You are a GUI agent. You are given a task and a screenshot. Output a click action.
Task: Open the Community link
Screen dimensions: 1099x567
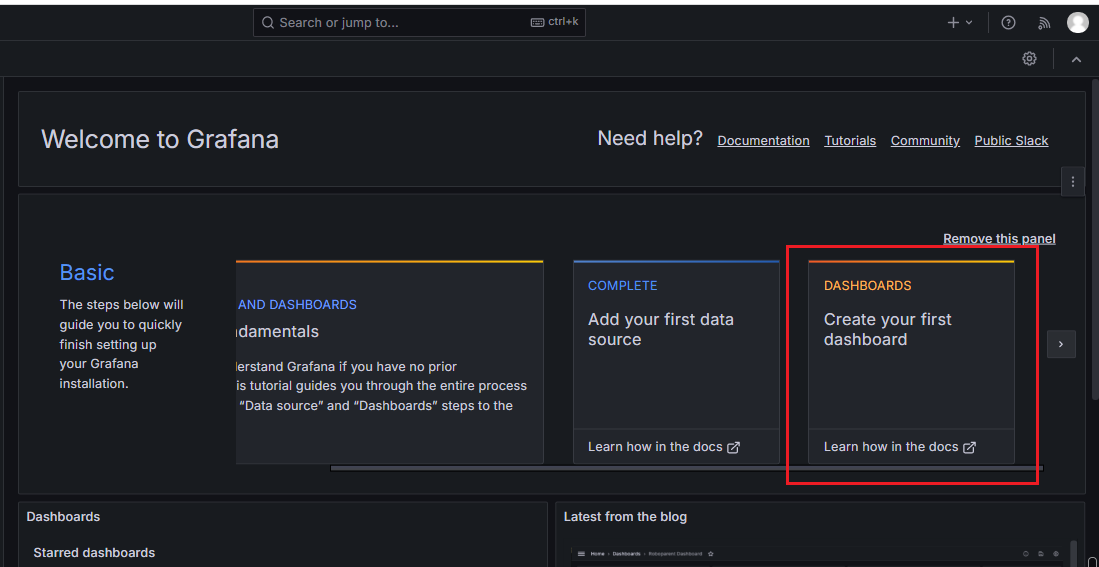click(x=925, y=141)
